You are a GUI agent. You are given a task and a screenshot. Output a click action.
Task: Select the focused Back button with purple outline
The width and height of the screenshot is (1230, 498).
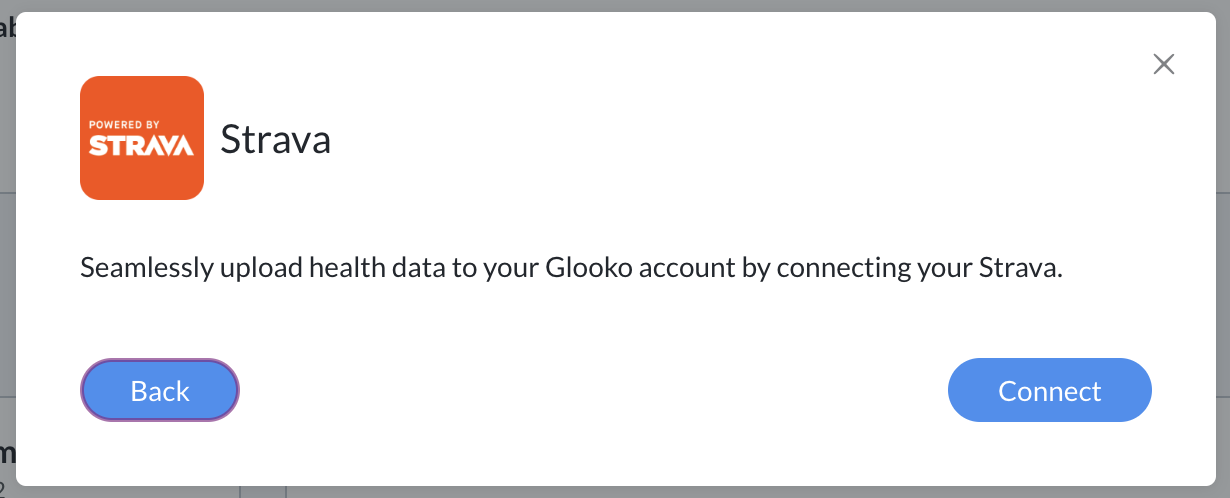[160, 390]
